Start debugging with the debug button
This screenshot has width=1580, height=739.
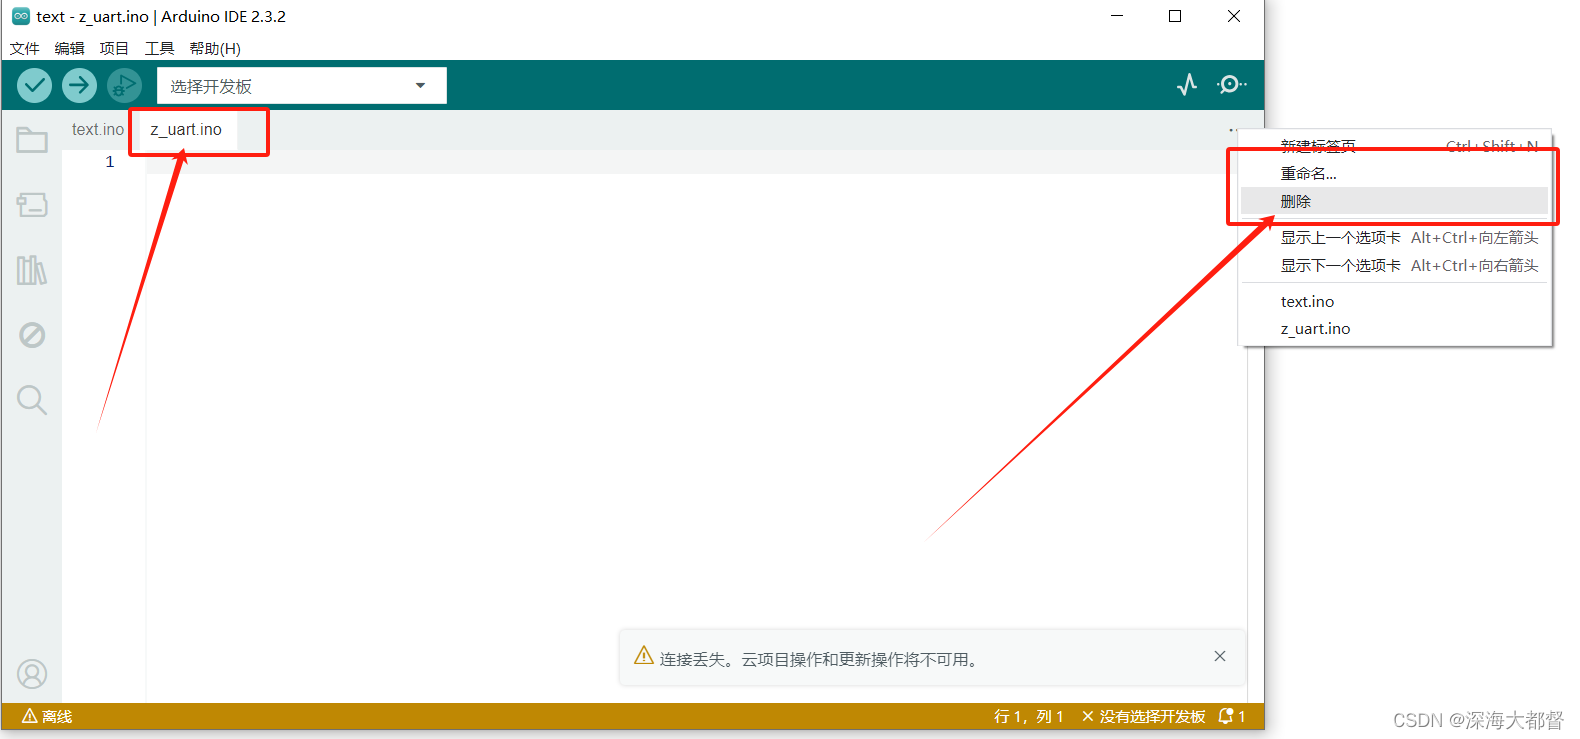124,85
